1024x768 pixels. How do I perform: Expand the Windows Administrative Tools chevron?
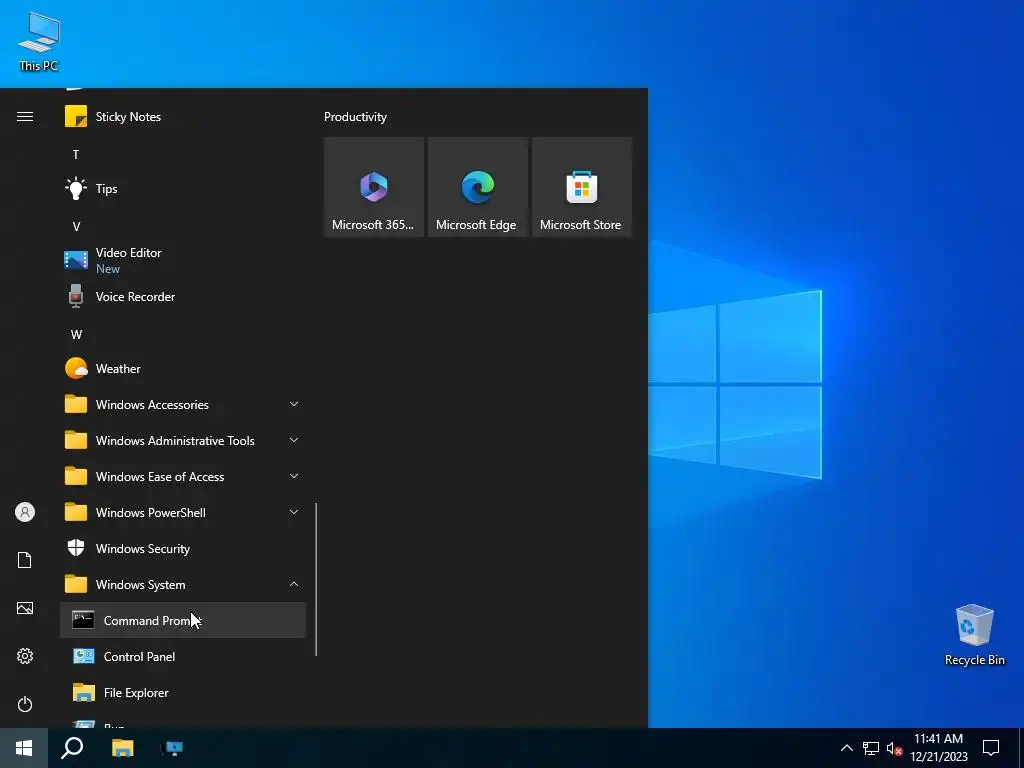(294, 440)
